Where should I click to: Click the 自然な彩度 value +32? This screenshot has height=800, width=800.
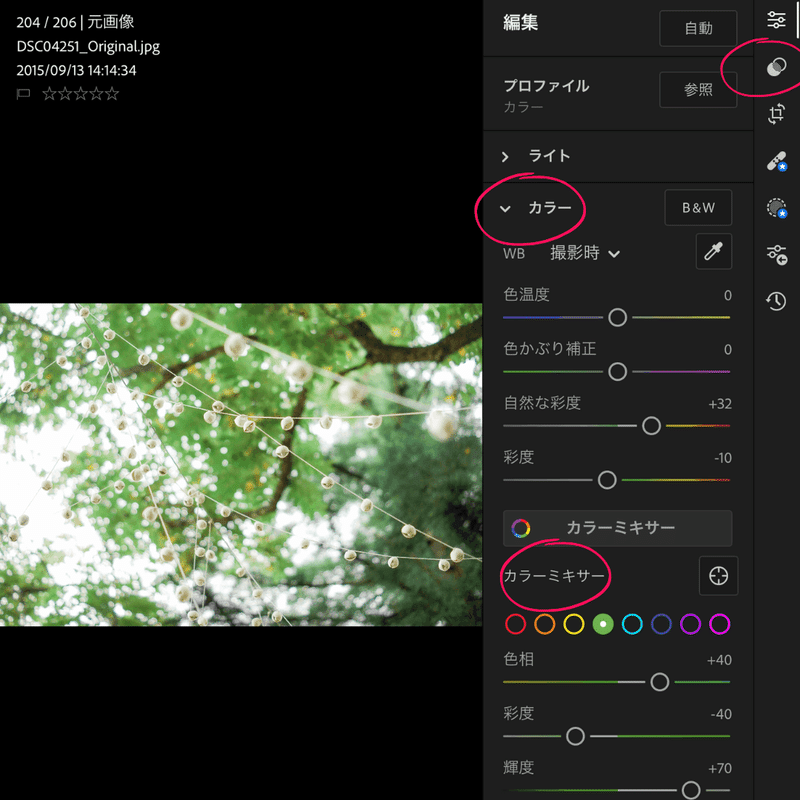click(x=720, y=404)
